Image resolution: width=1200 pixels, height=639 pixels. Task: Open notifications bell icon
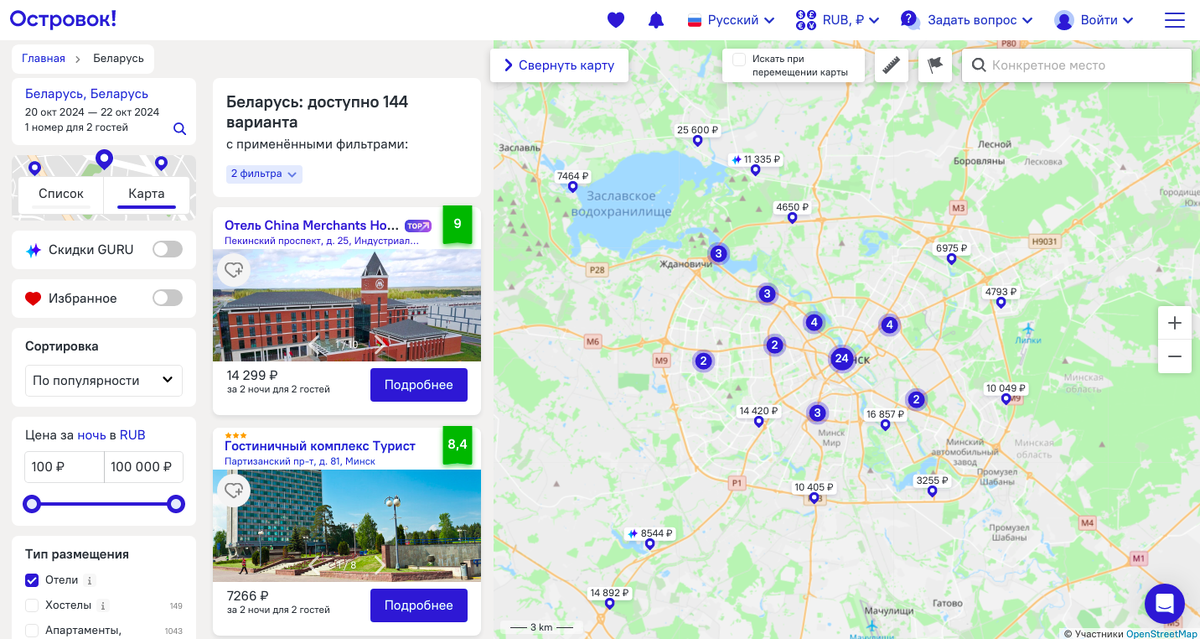656,20
